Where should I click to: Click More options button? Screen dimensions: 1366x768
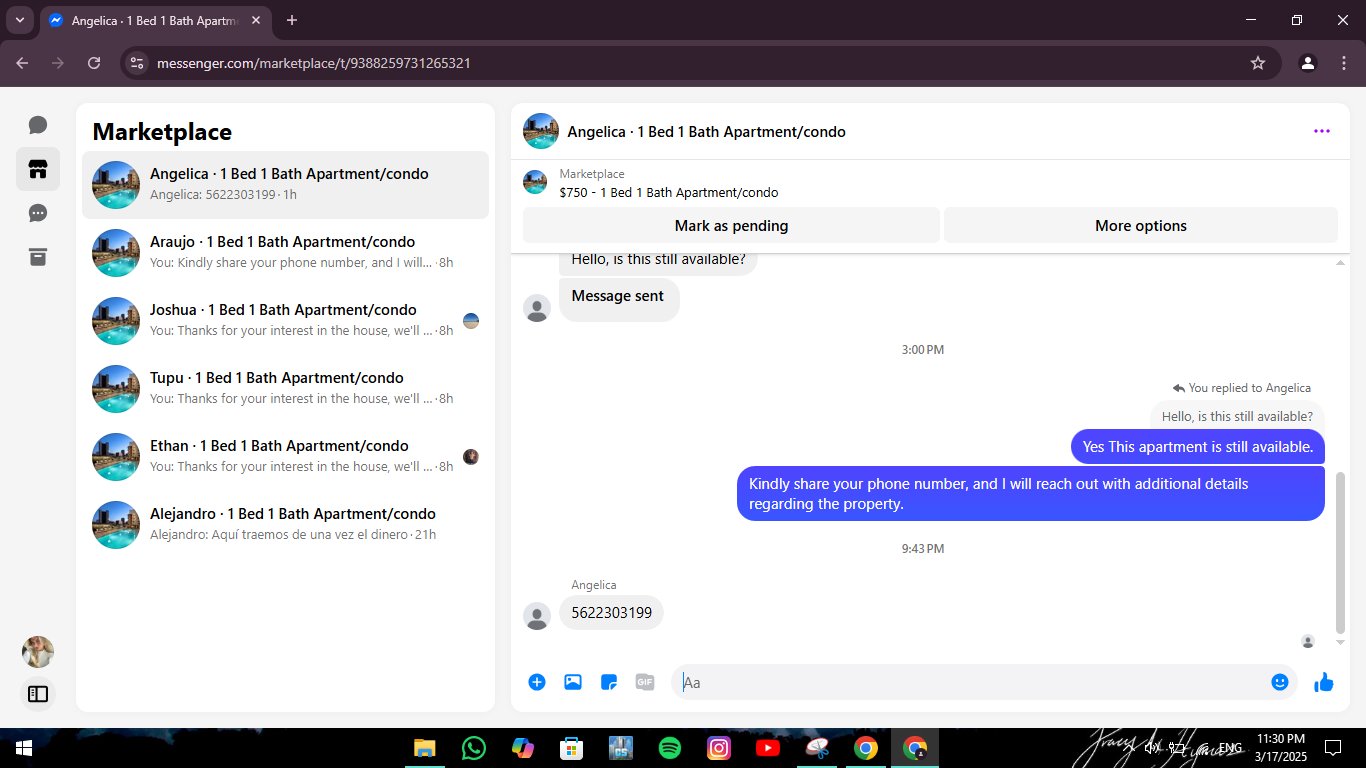[x=1141, y=225]
